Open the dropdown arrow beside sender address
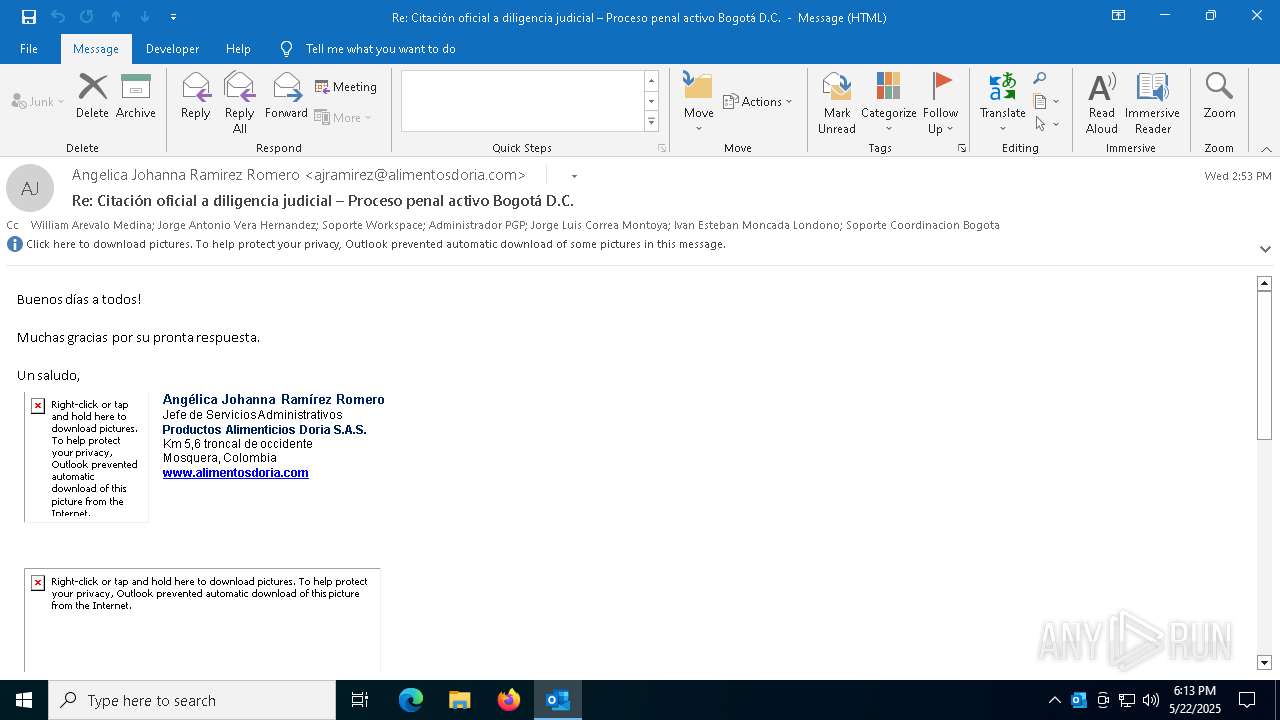The image size is (1280, 720). (x=574, y=176)
